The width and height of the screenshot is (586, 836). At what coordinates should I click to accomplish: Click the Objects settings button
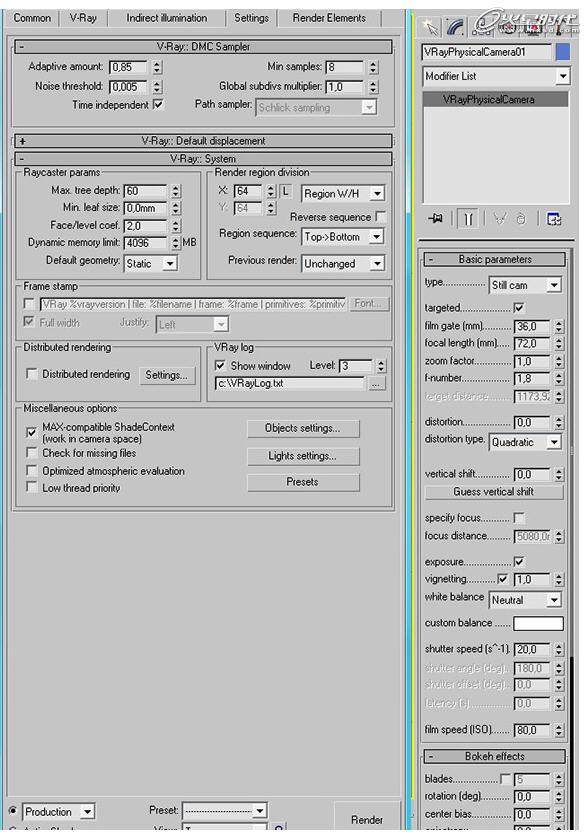pyautogui.click(x=303, y=428)
